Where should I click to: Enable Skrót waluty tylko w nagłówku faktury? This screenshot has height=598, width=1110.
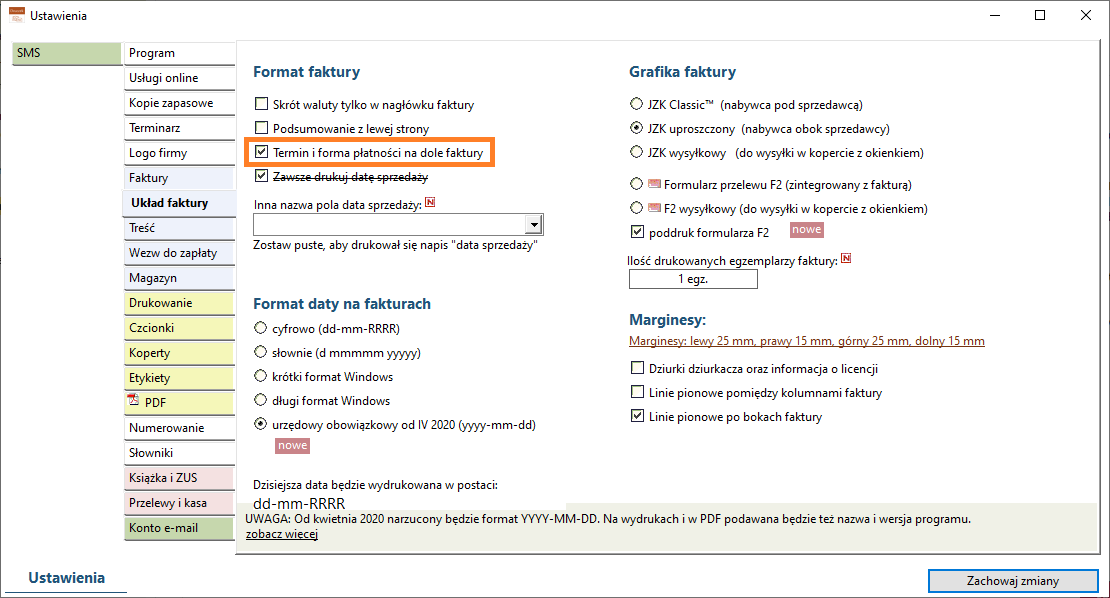click(261, 104)
